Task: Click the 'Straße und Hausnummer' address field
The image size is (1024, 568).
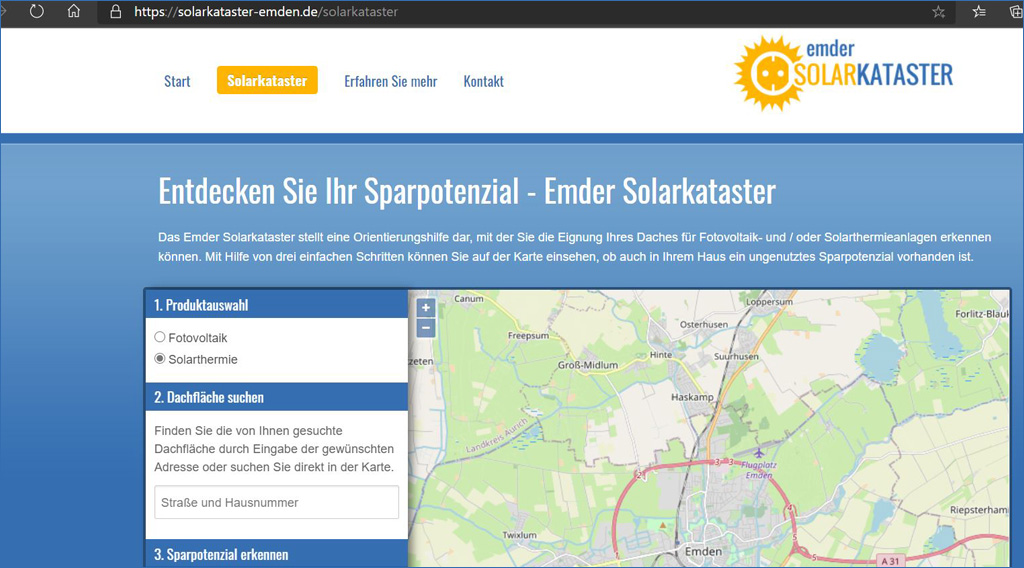Action: click(x=276, y=502)
